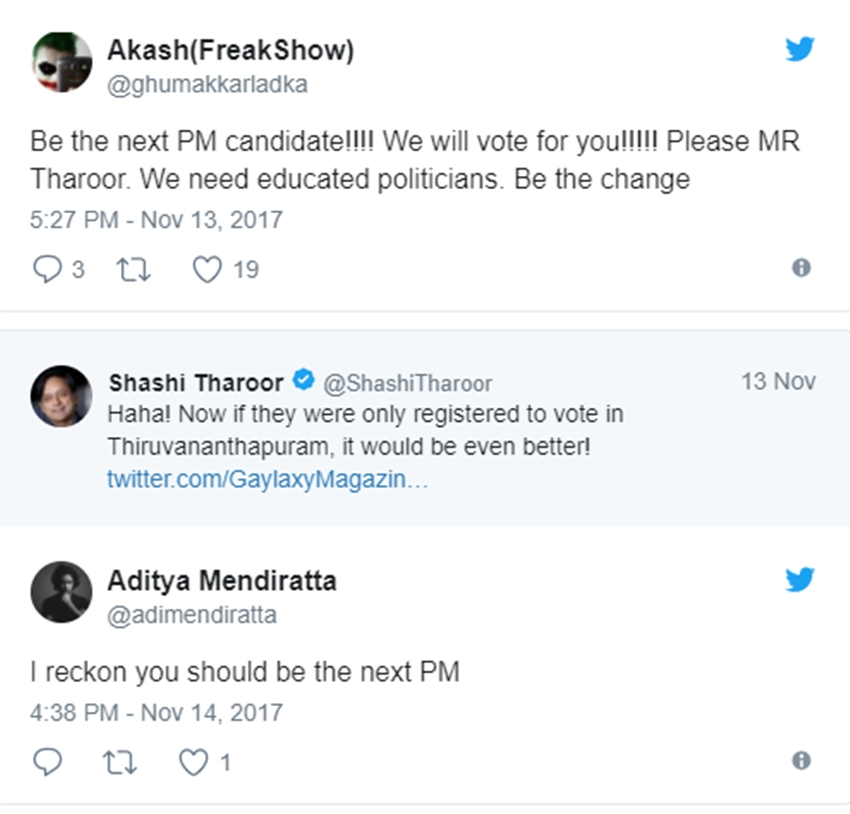The height and width of the screenshot is (814, 850).
Task: Click the reply icon on Akash's tweet
Action: (x=47, y=269)
